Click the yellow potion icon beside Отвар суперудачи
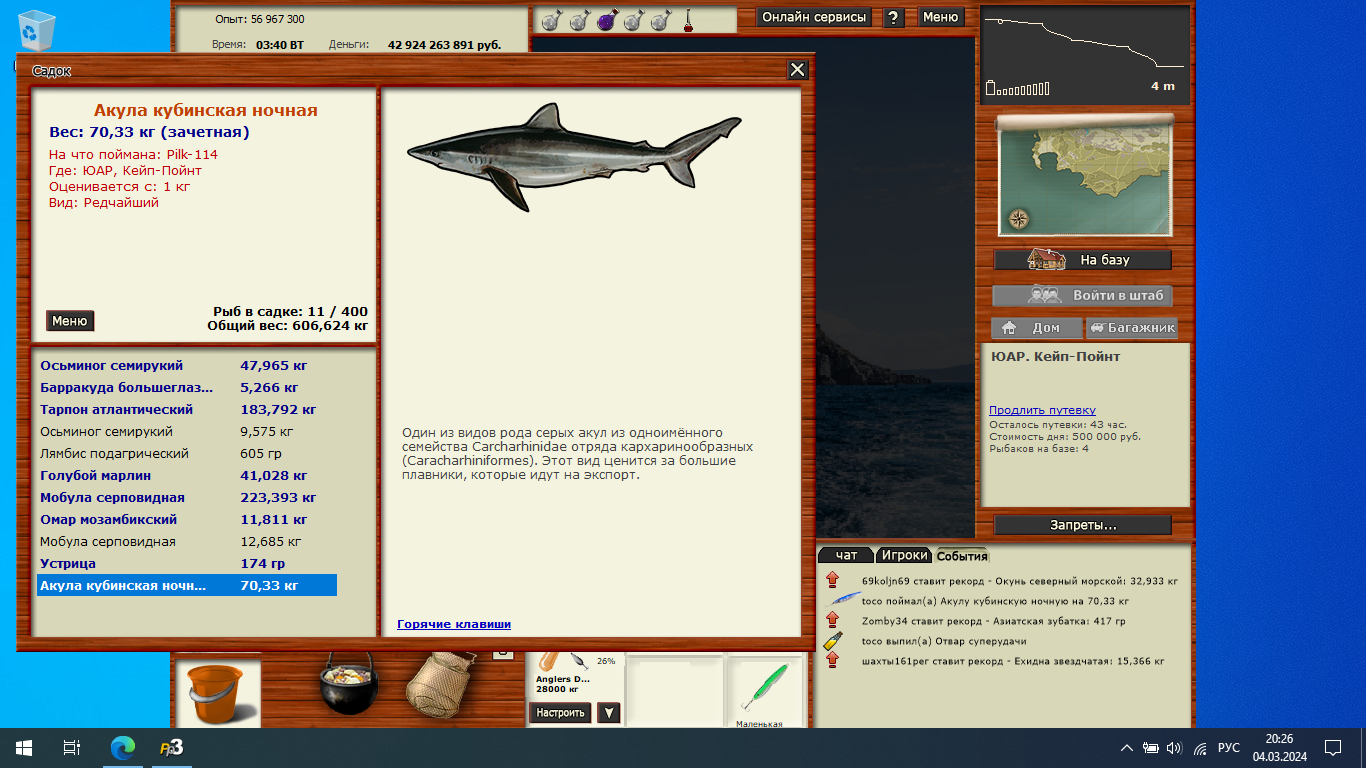The height and width of the screenshot is (768, 1366). pyautogui.click(x=833, y=641)
